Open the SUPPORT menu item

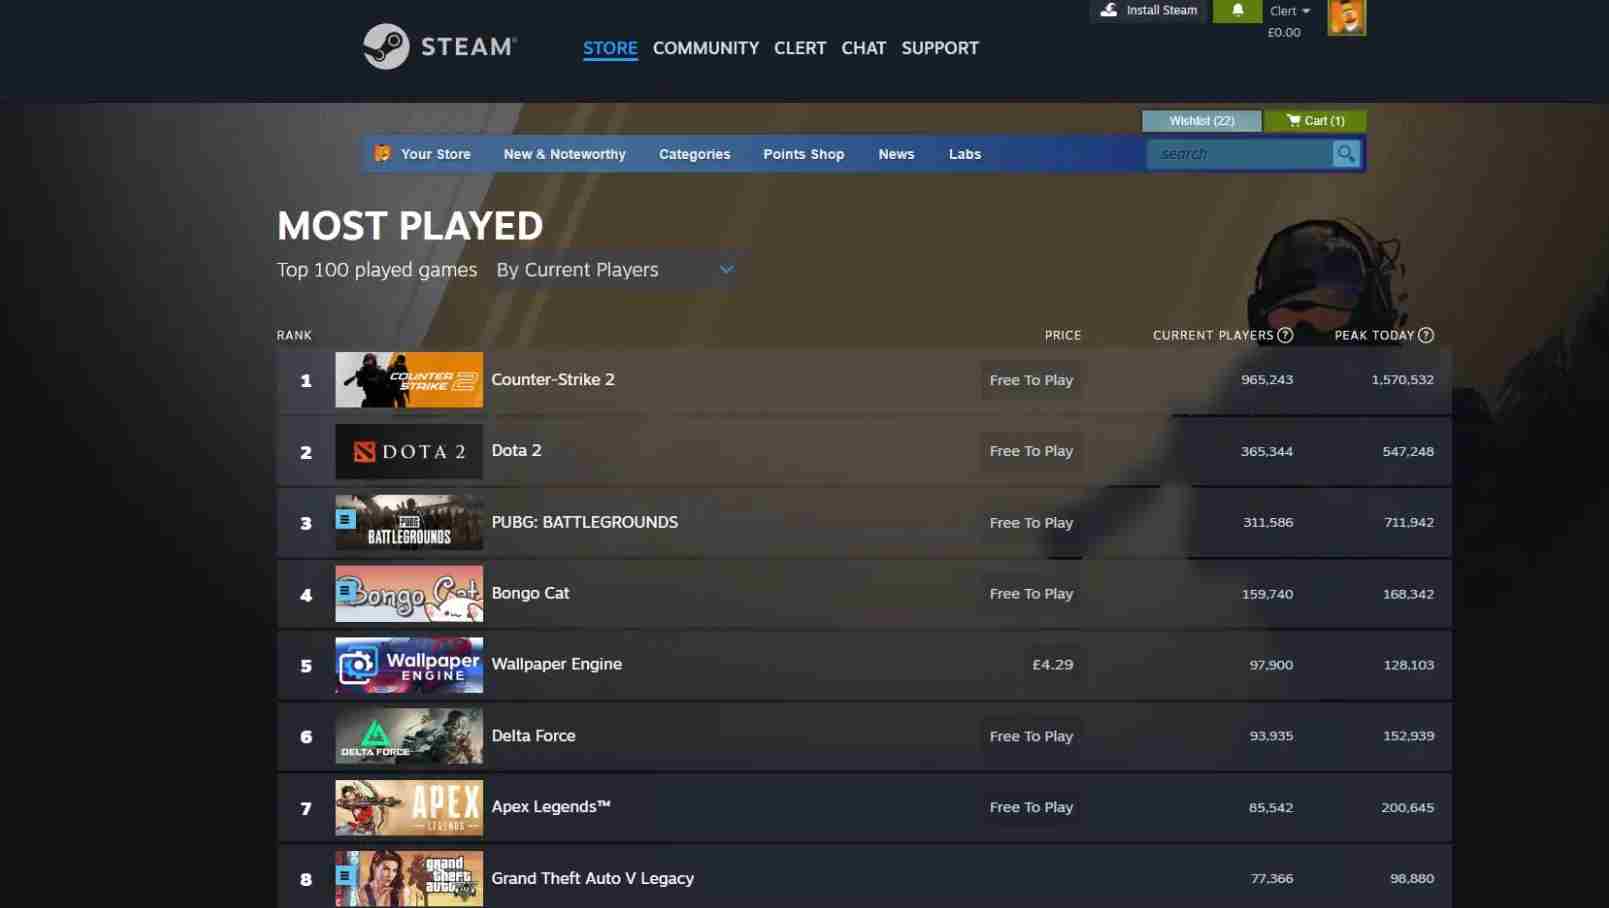939,48
